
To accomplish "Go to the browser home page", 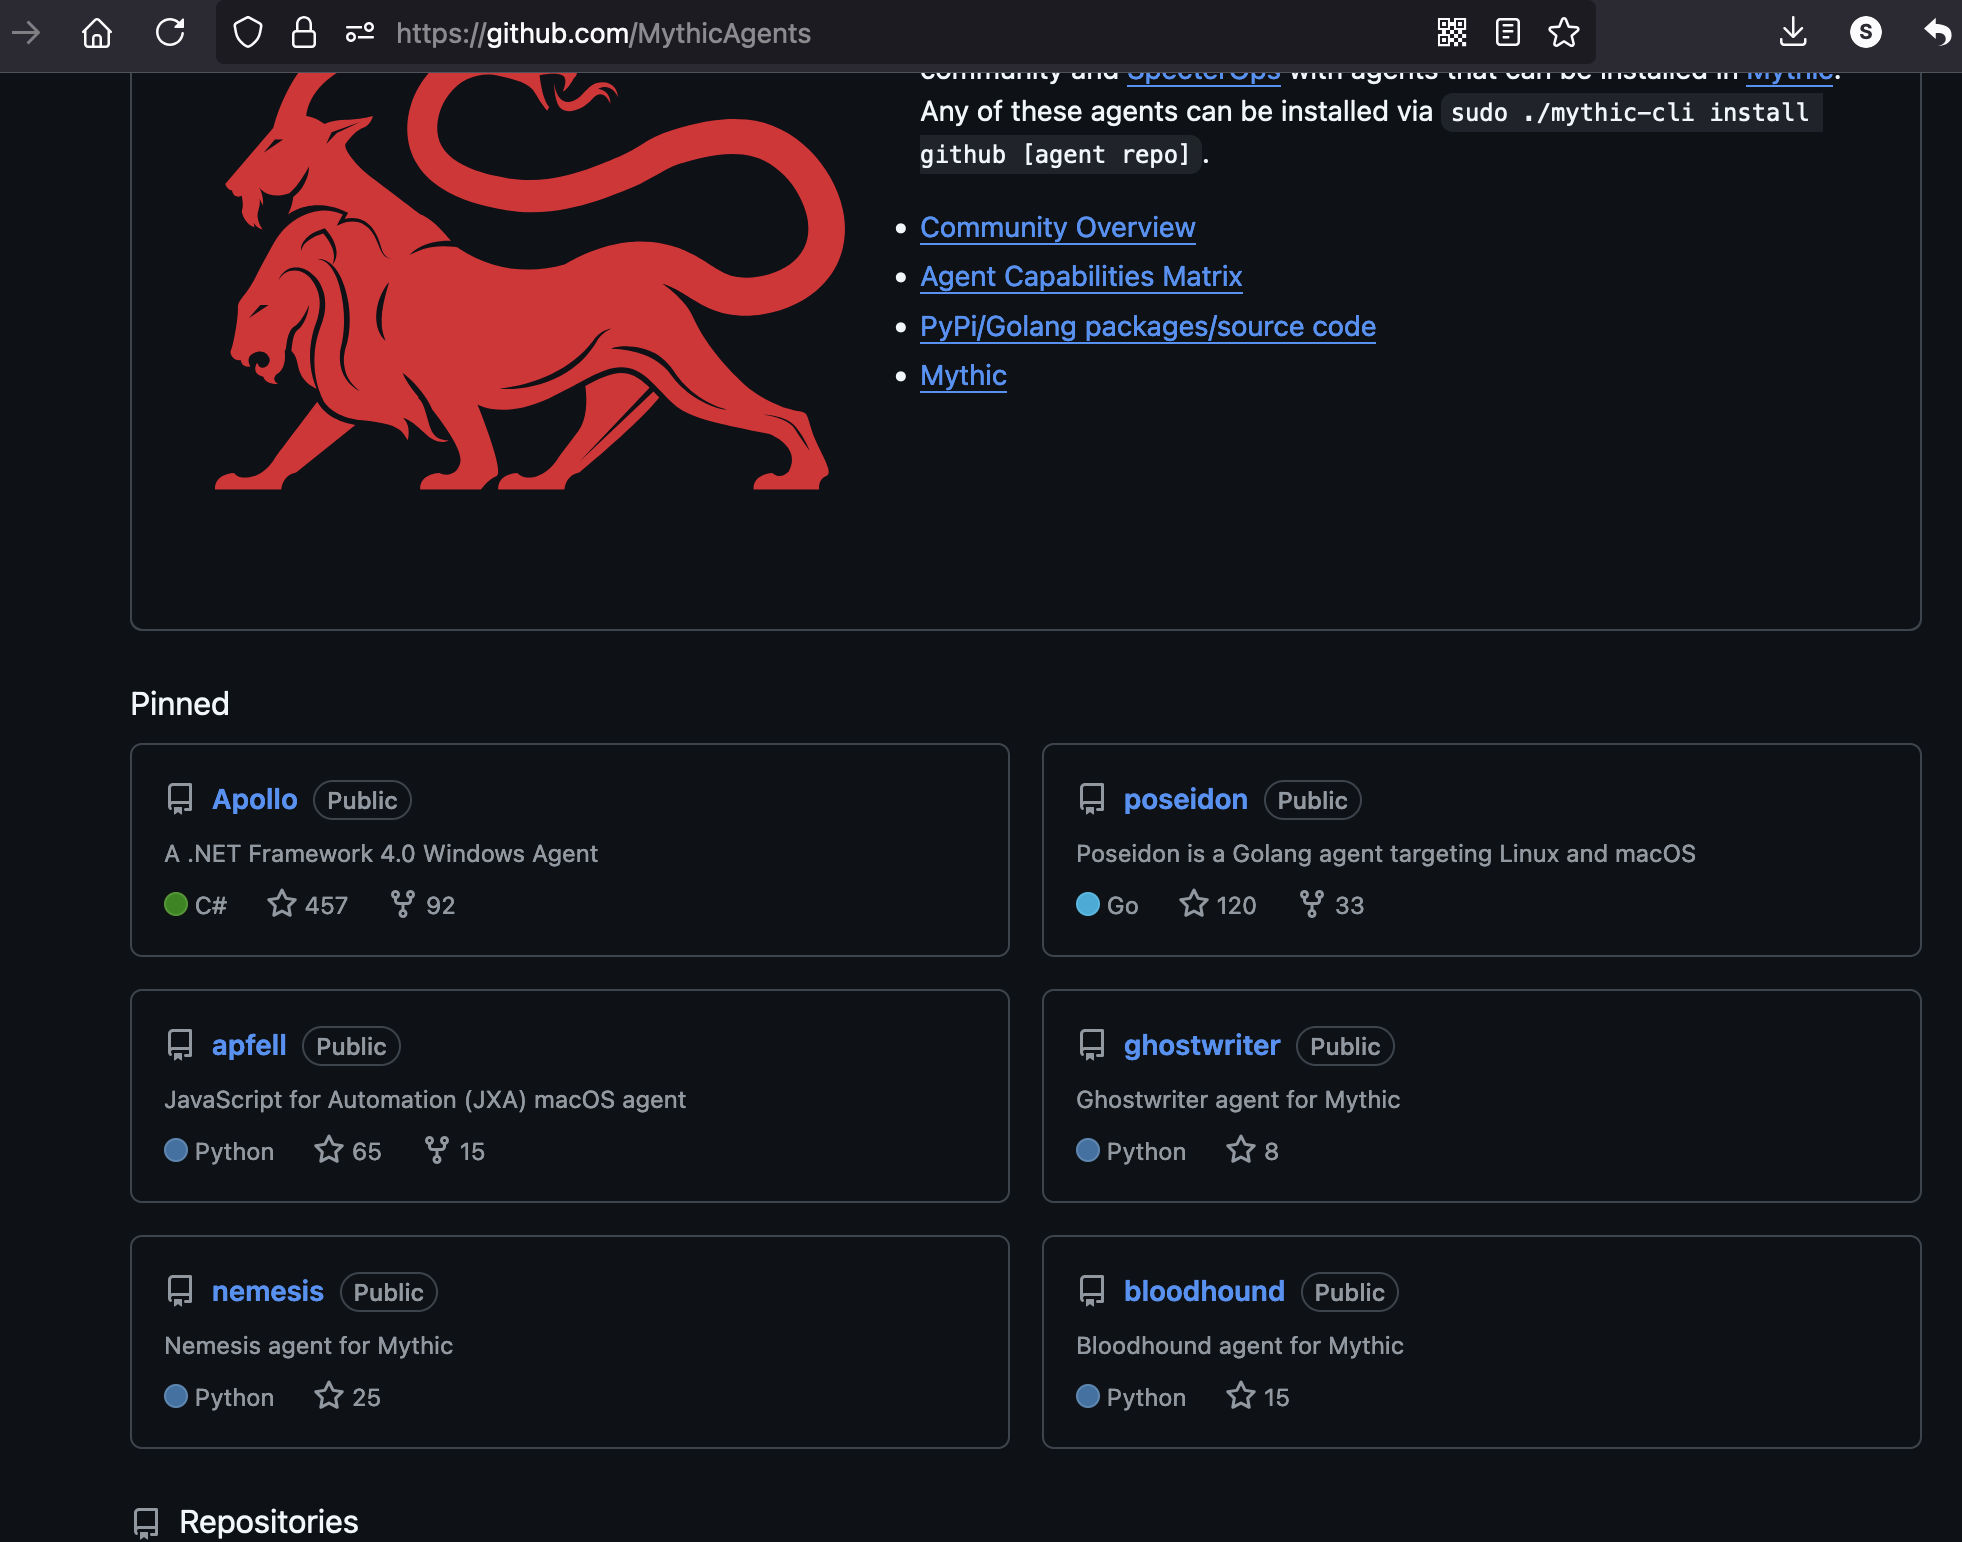I will coord(97,33).
